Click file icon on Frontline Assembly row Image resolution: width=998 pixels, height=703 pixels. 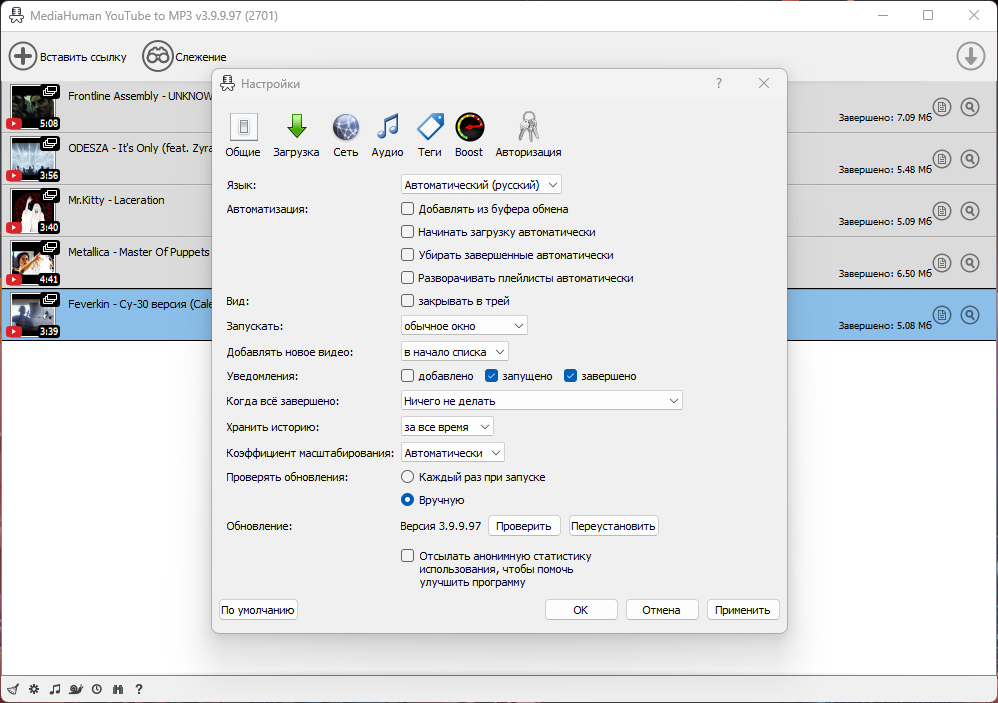[x=942, y=107]
